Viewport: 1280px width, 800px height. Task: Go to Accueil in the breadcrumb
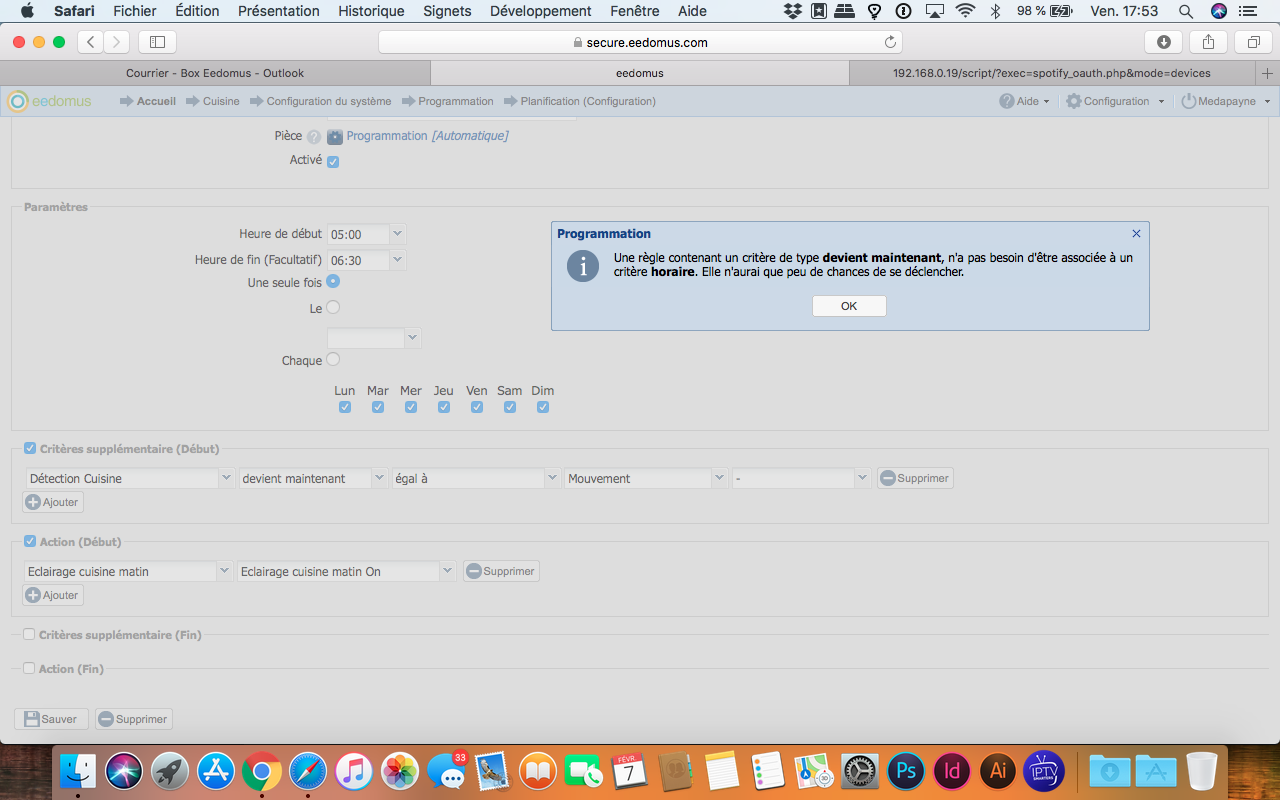tap(156, 101)
